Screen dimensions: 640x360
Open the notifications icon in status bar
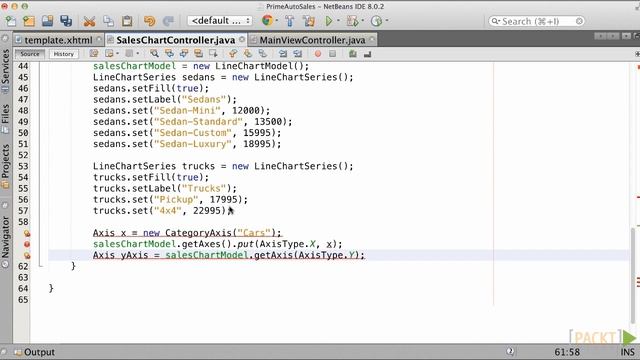pyautogui.click(x=510, y=351)
